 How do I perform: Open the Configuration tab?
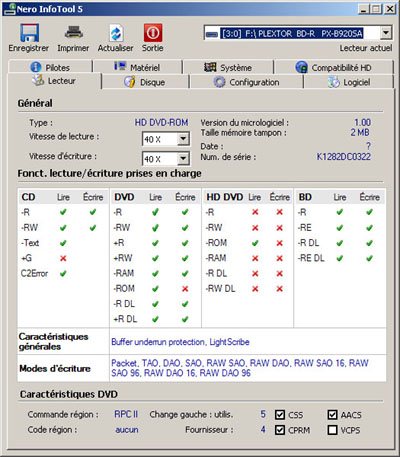[246, 82]
